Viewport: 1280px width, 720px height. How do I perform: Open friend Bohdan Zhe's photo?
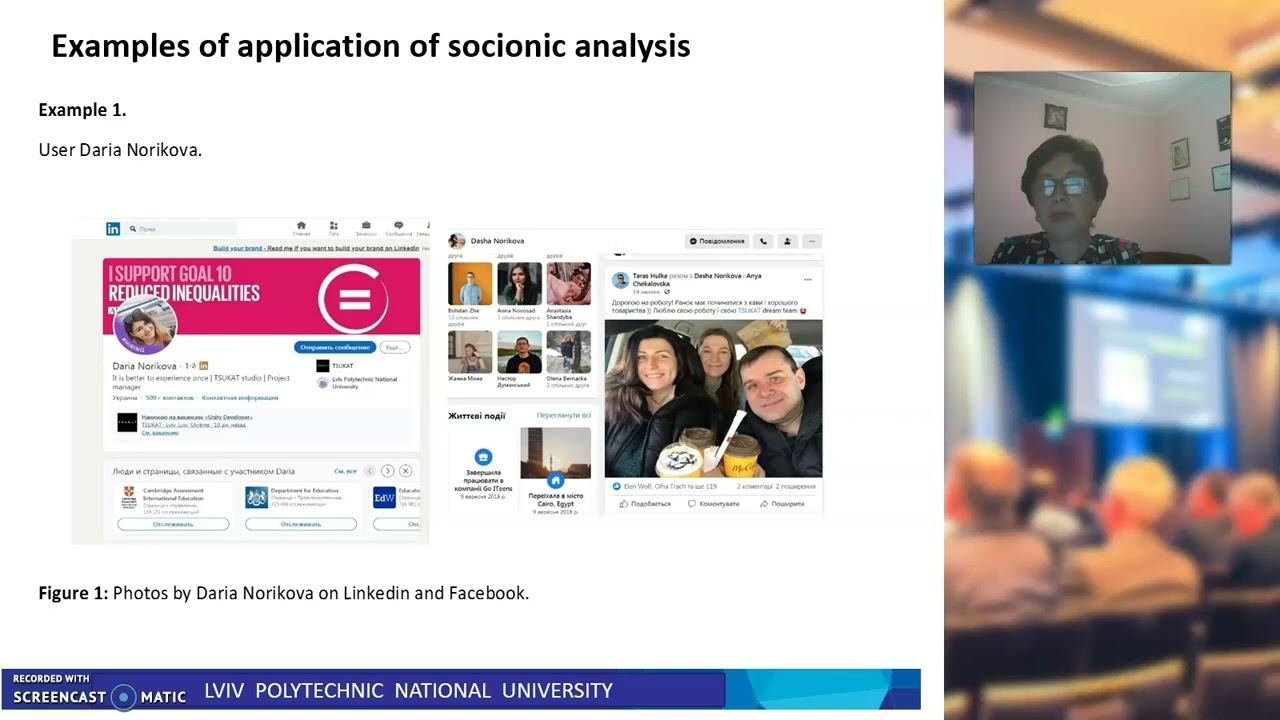tap(470, 283)
